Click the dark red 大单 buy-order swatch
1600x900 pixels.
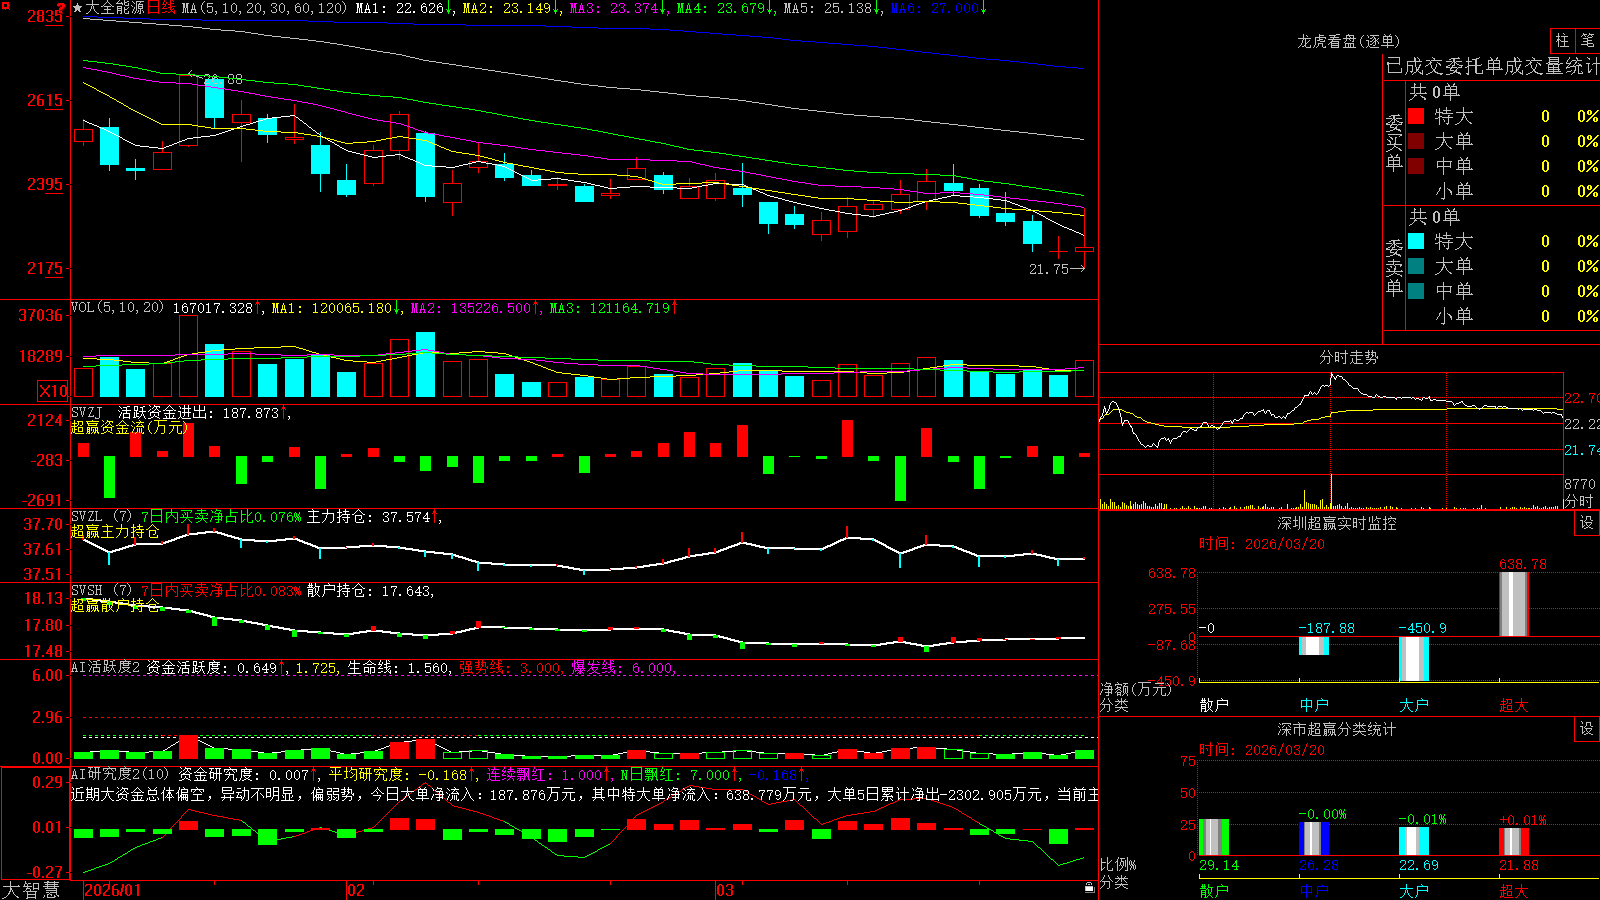point(1416,141)
